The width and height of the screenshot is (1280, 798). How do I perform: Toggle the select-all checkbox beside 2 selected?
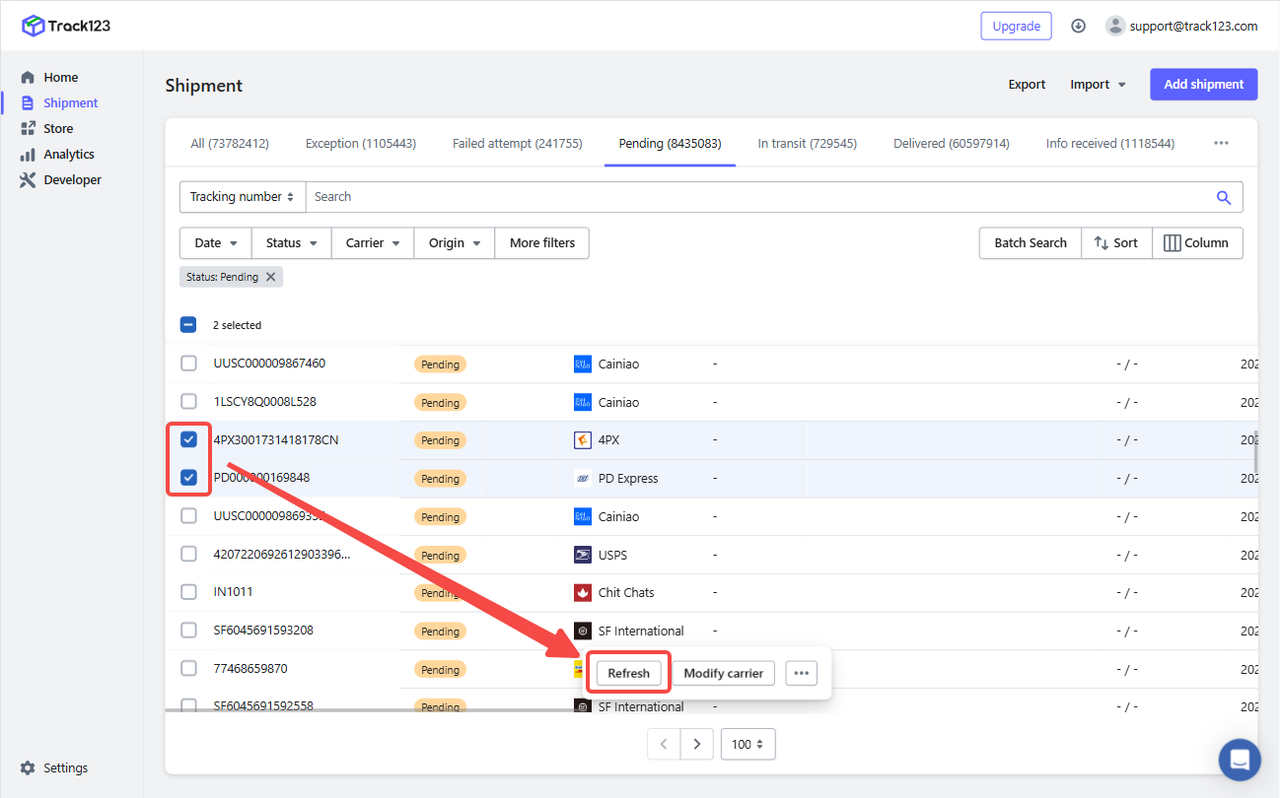189,325
